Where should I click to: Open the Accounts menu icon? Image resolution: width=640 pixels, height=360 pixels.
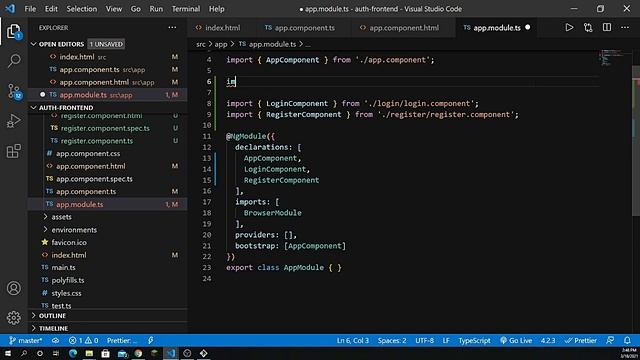click(x=13, y=288)
